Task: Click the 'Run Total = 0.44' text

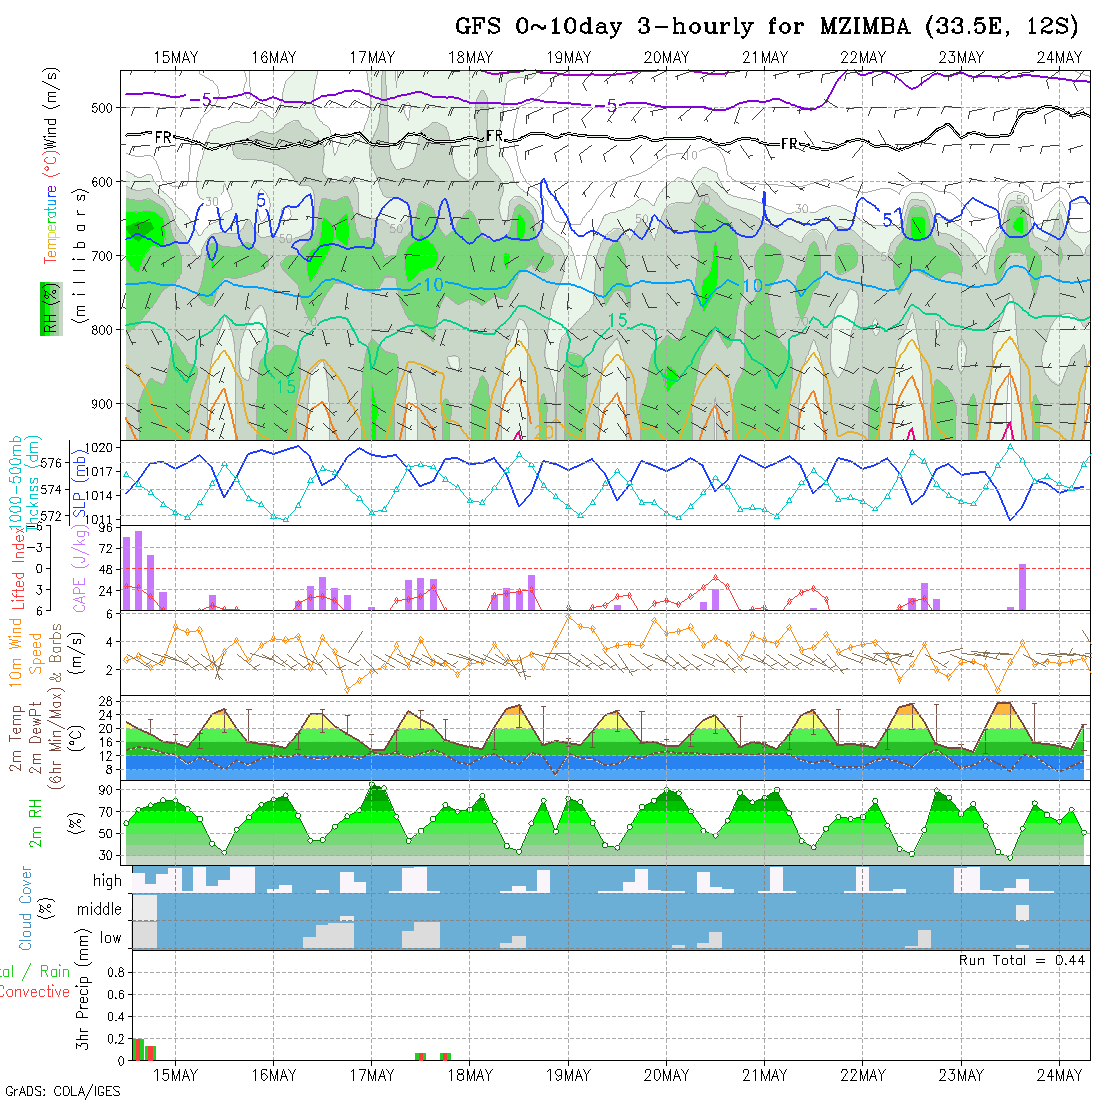Action: click(x=1022, y=960)
